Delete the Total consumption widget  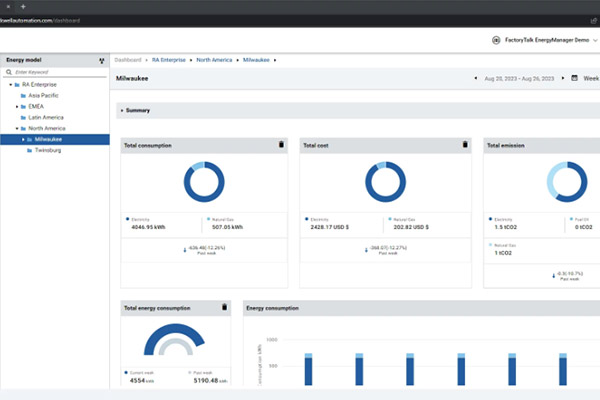[x=281, y=144]
